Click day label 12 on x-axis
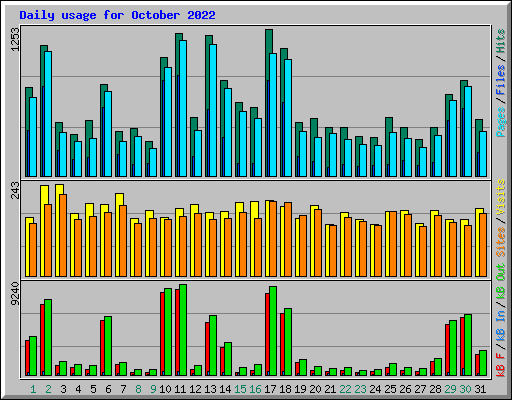This screenshot has width=512, height=400. click(x=195, y=389)
